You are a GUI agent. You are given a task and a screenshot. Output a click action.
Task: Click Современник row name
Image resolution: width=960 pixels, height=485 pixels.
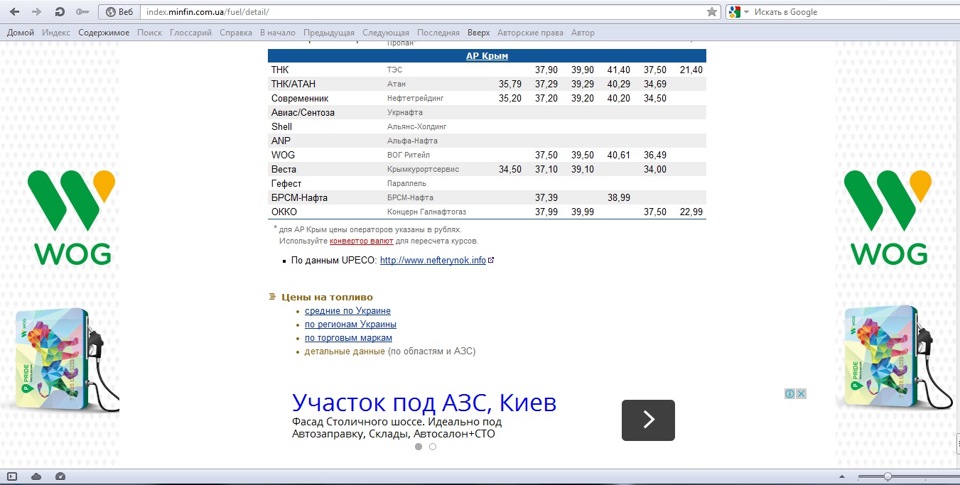tap(300, 99)
